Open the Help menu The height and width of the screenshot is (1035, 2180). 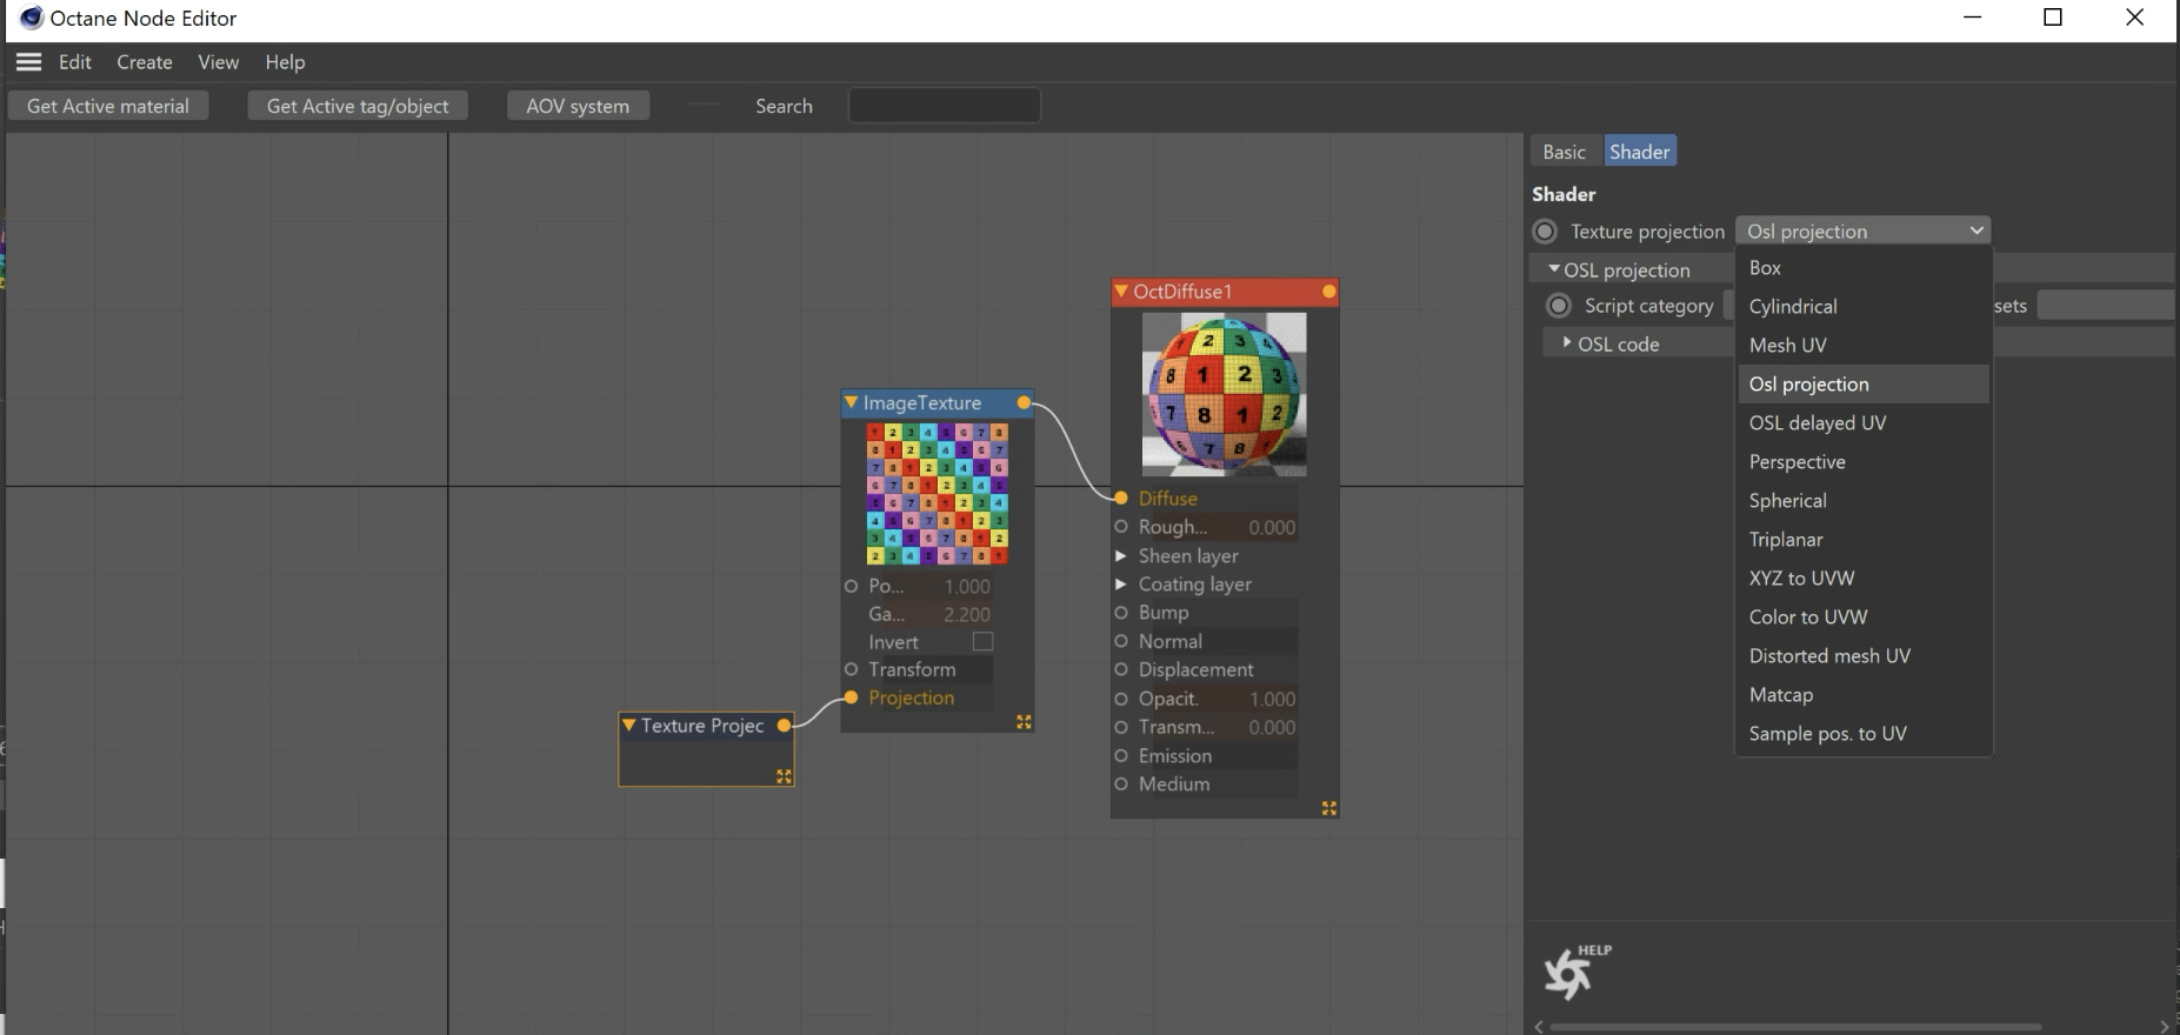pyautogui.click(x=285, y=62)
